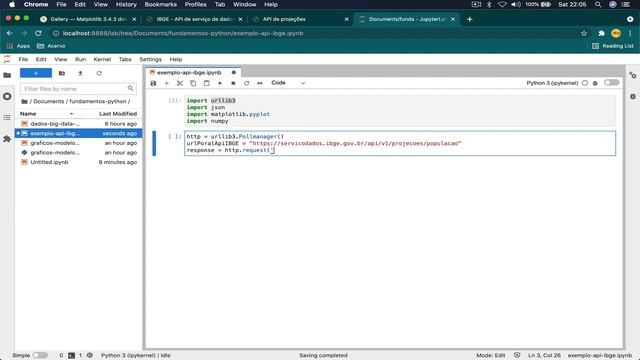Bookmark this page with star icon

pyautogui.click(x=584, y=33)
